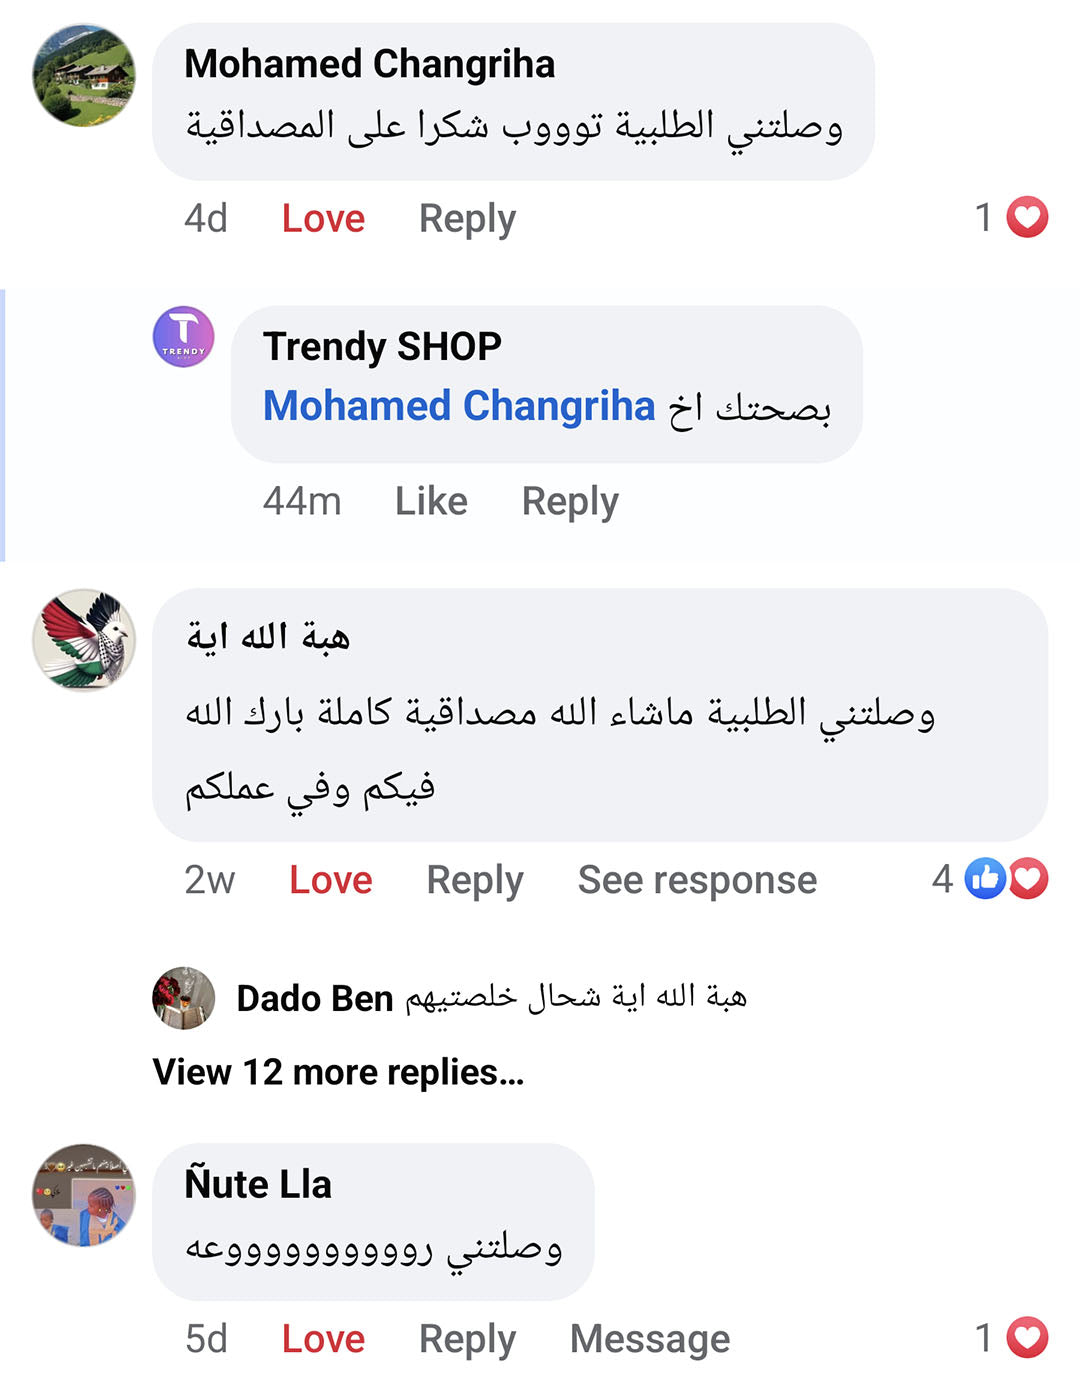Reply to Mohamed Changriha's comment

[467, 218]
